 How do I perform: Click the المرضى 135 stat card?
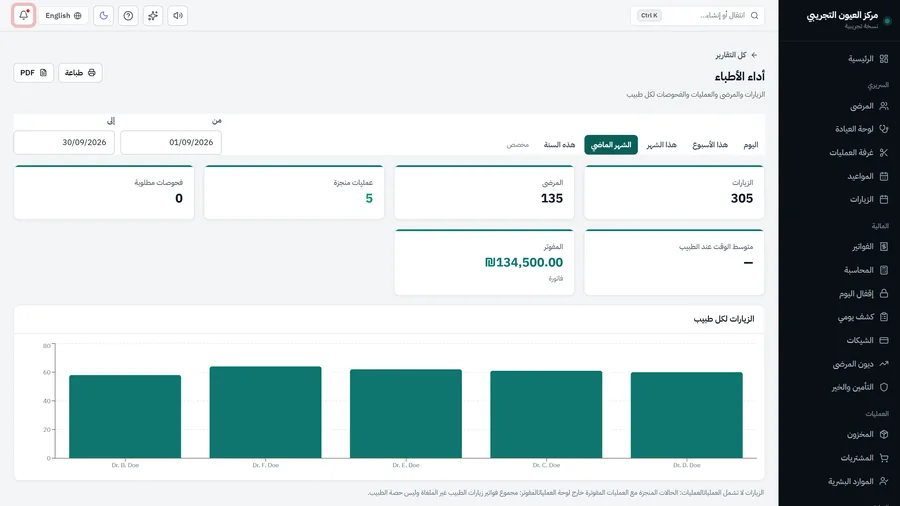point(484,192)
